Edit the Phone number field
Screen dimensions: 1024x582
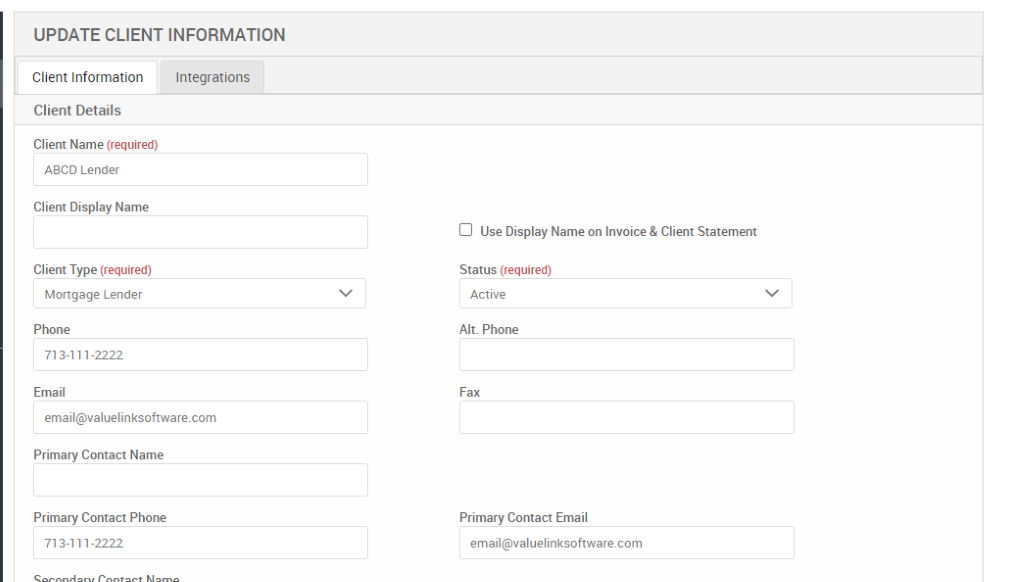pos(200,354)
